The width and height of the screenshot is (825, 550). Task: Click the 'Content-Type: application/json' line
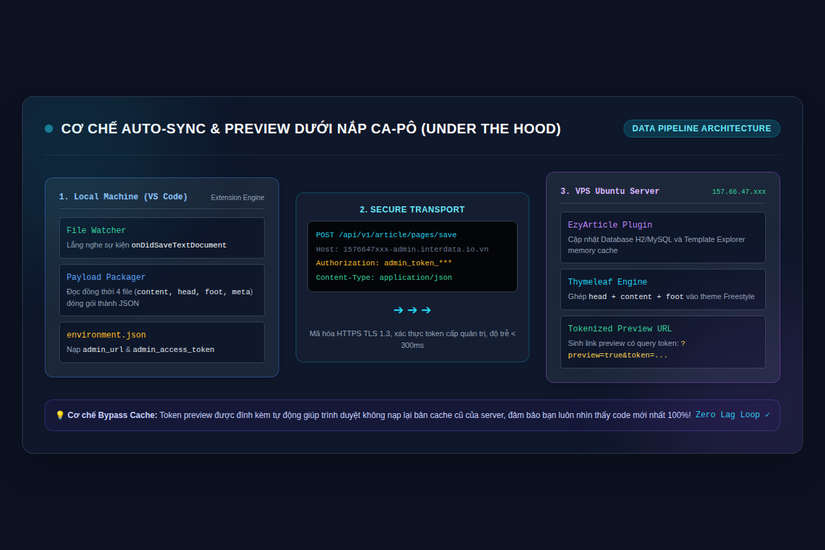click(x=384, y=277)
